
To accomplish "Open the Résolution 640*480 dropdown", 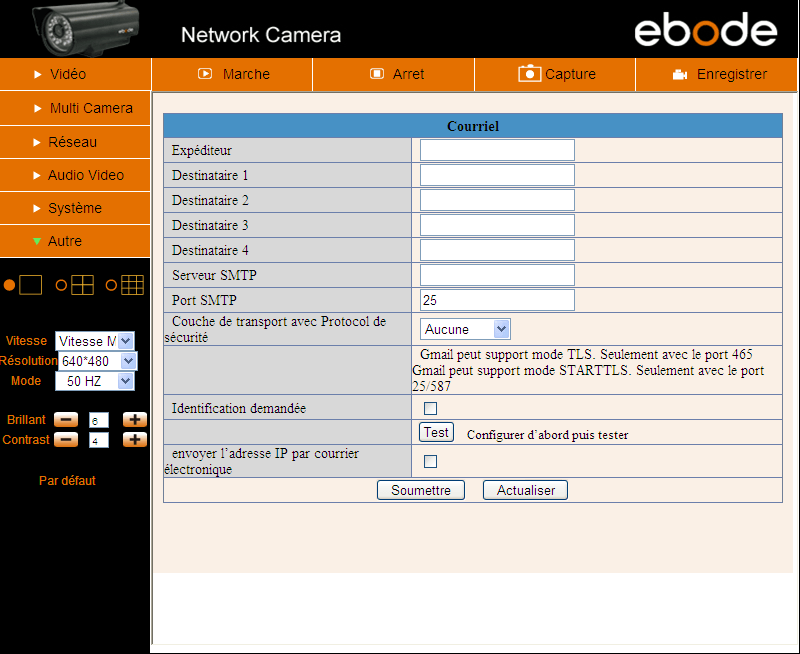I will [x=97, y=361].
